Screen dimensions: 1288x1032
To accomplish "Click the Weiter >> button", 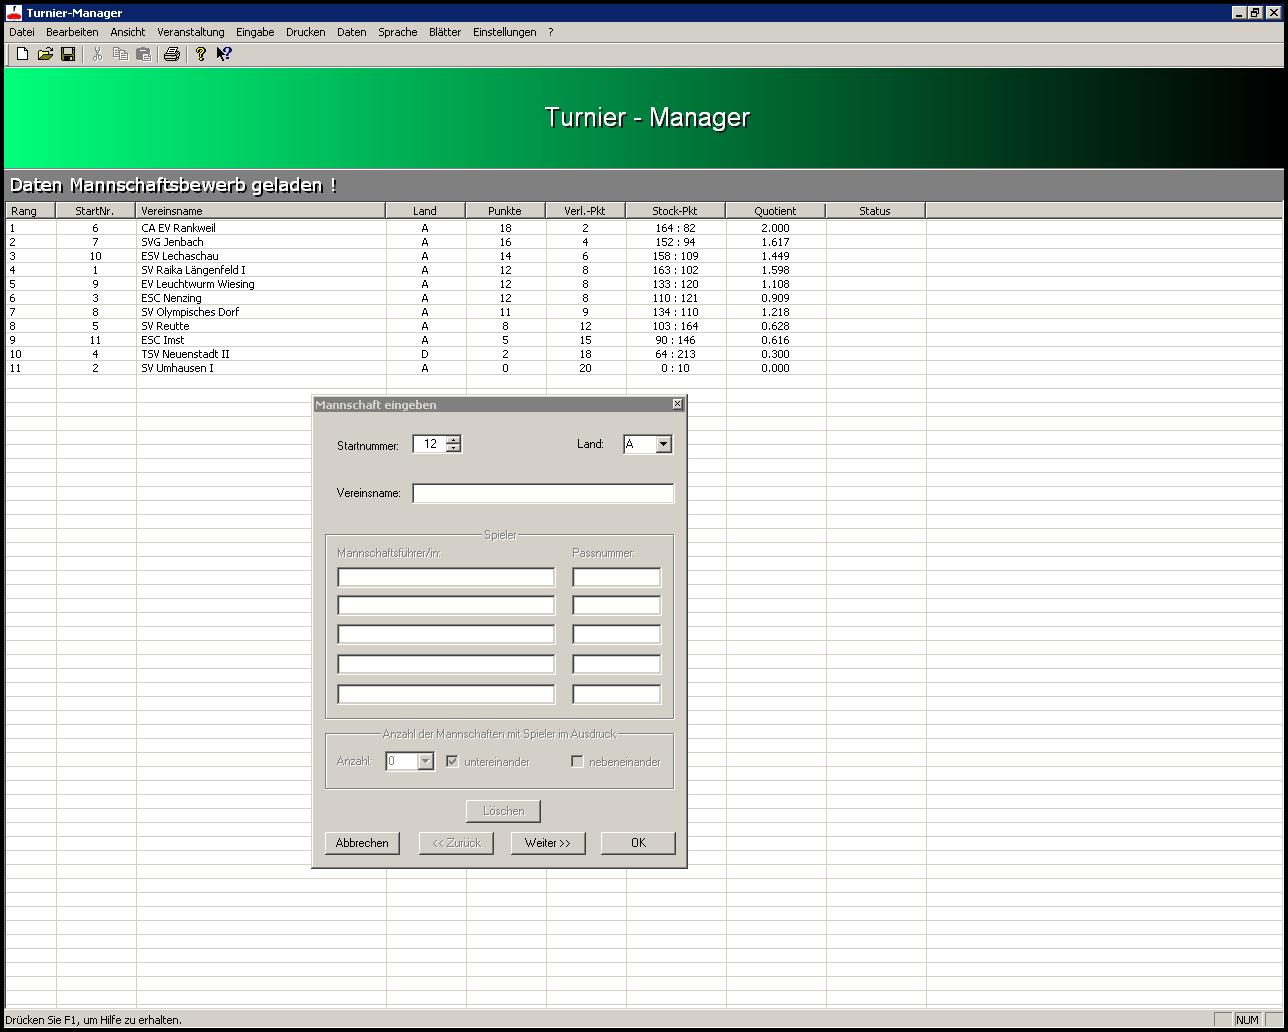I will click(548, 843).
